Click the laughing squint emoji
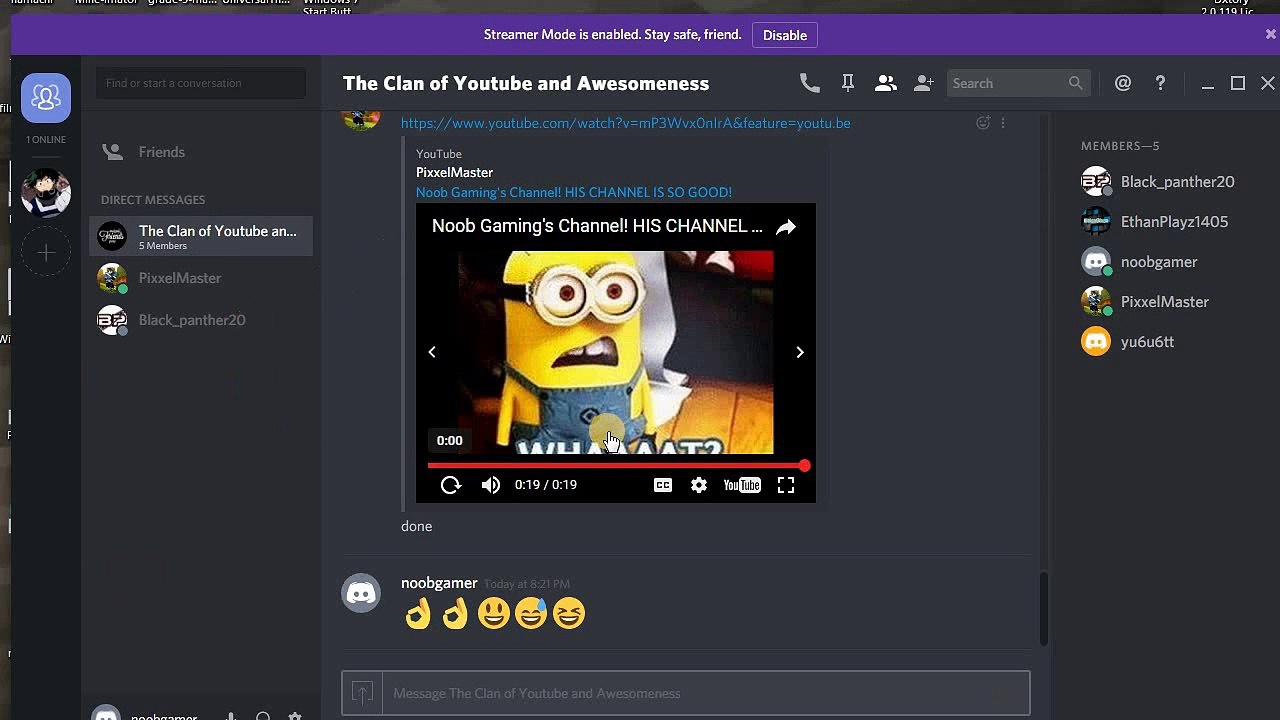The width and height of the screenshot is (1280, 720). (569, 613)
